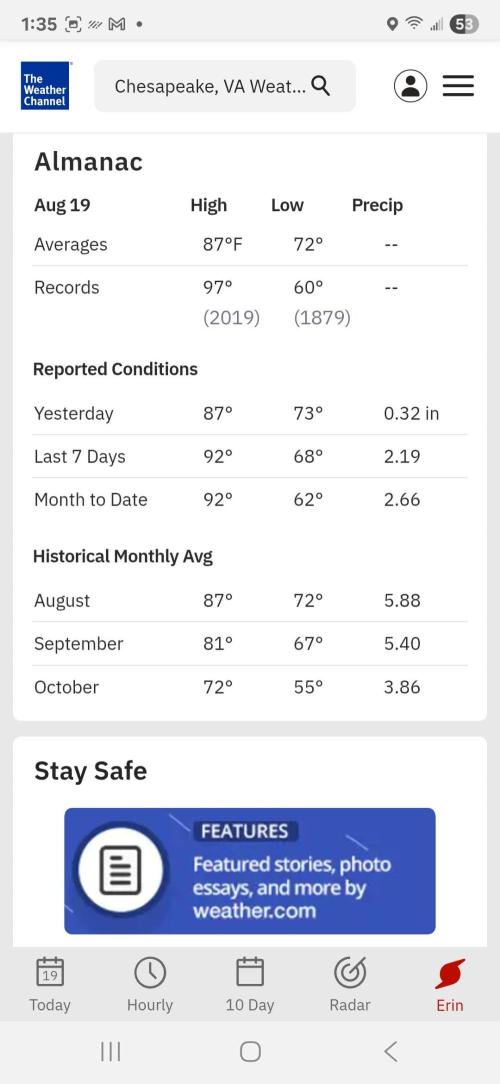Tap the Almanac section heading
The width and height of the screenshot is (500, 1084).
[89, 162]
